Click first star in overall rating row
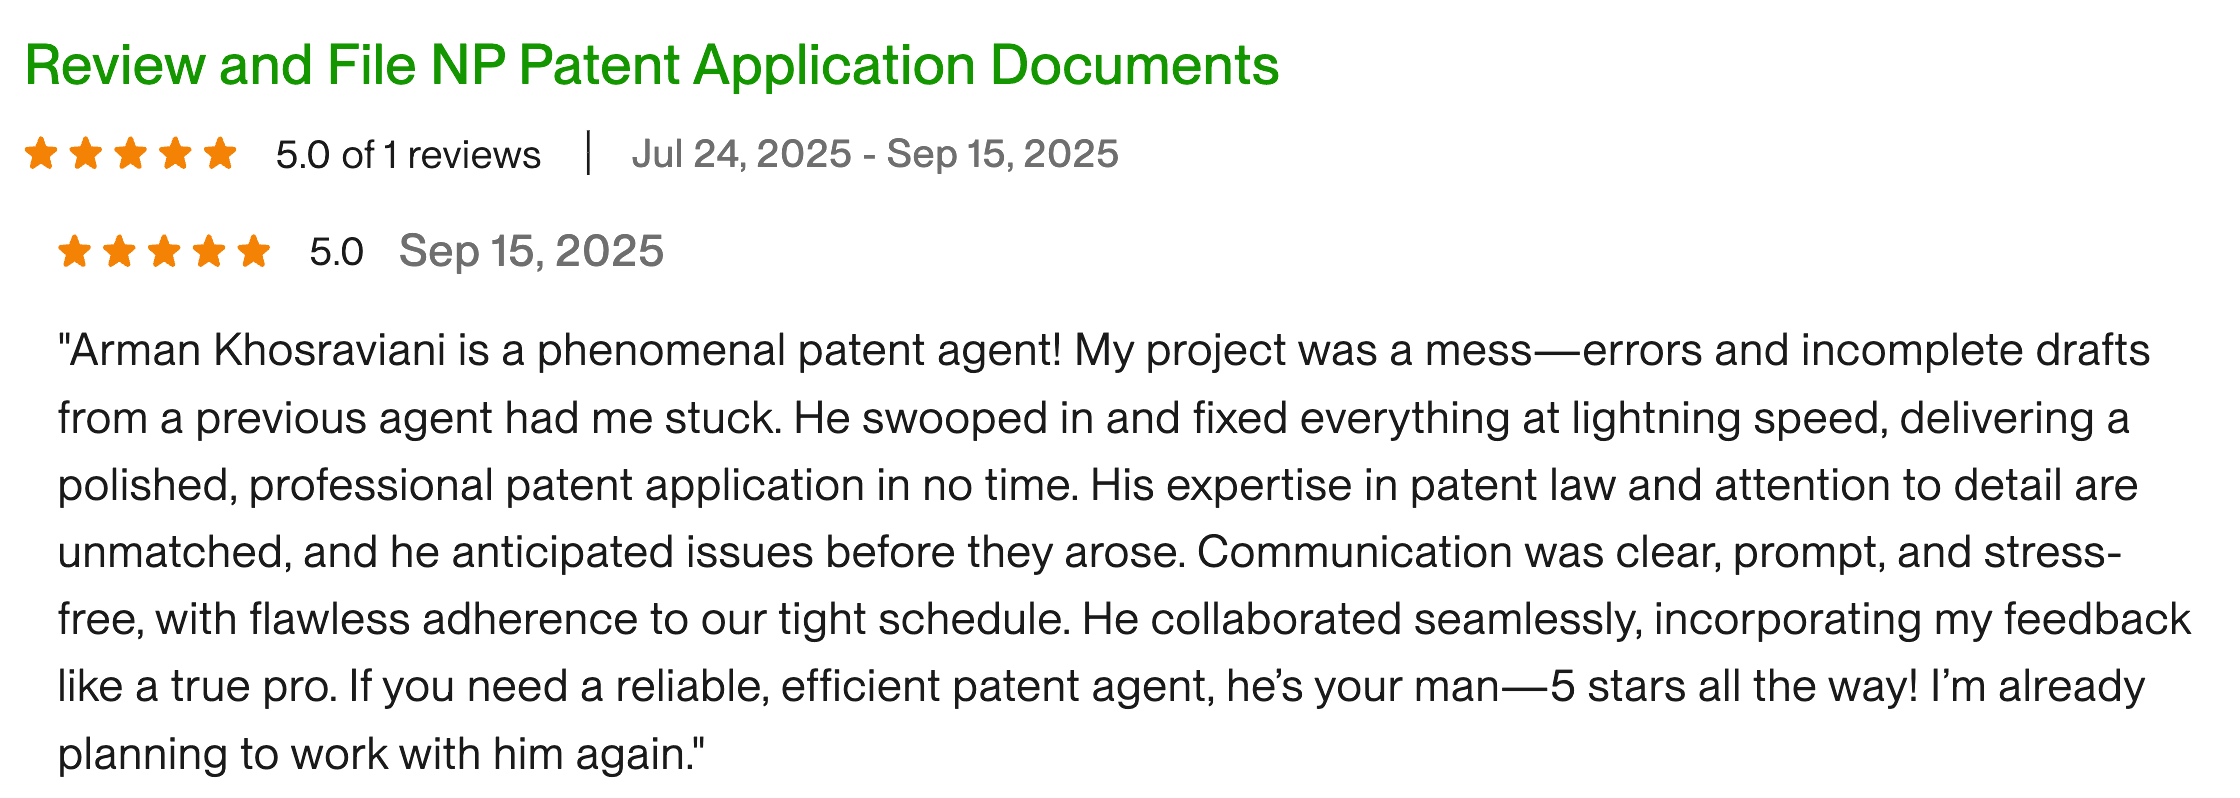Screen dimensions: 2240x798 41,154
